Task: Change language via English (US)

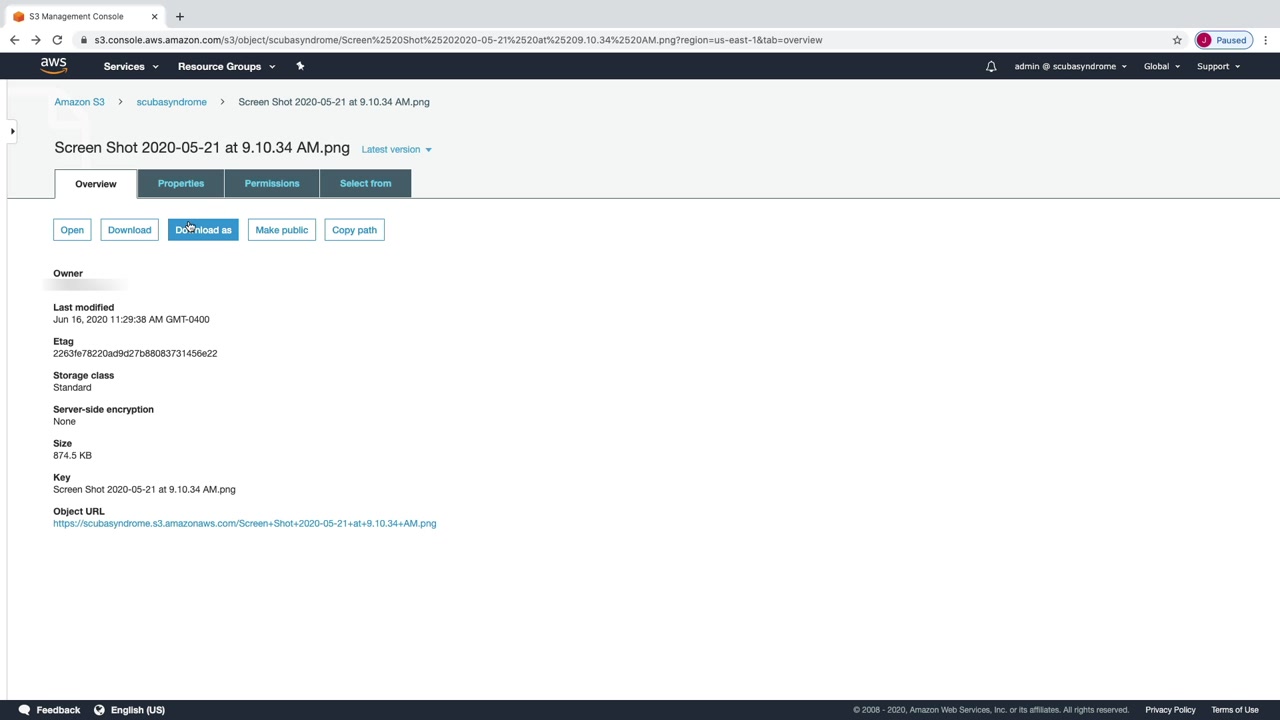Action: [138, 710]
